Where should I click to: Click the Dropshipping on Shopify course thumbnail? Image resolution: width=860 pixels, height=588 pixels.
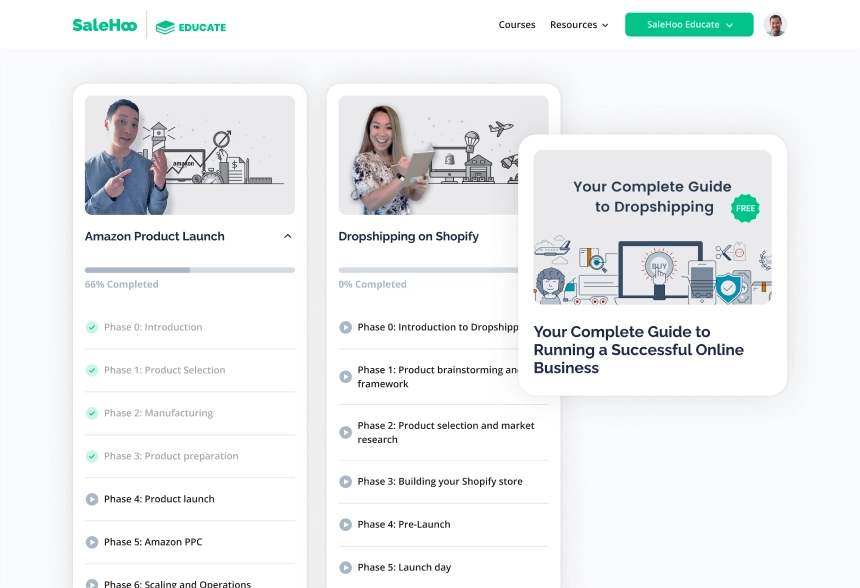pos(443,154)
